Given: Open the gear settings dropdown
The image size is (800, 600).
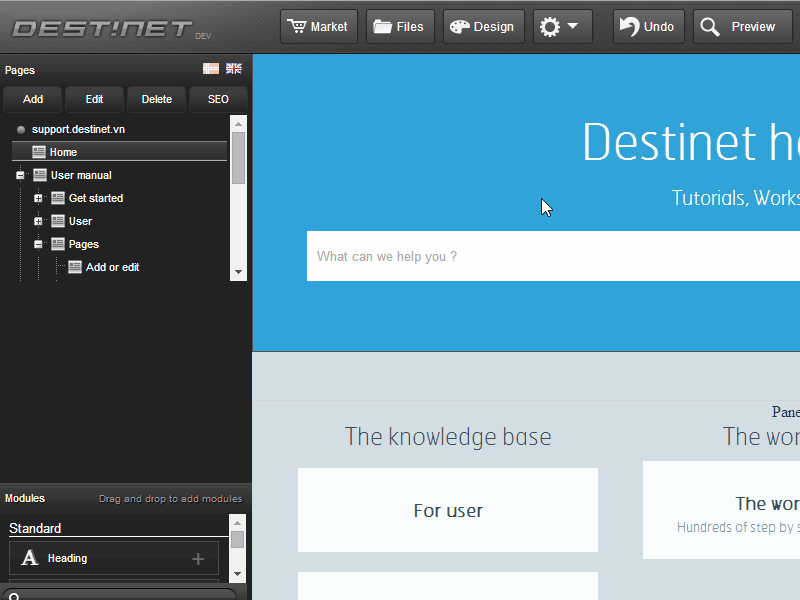Looking at the screenshot, I should pyautogui.click(x=562, y=27).
